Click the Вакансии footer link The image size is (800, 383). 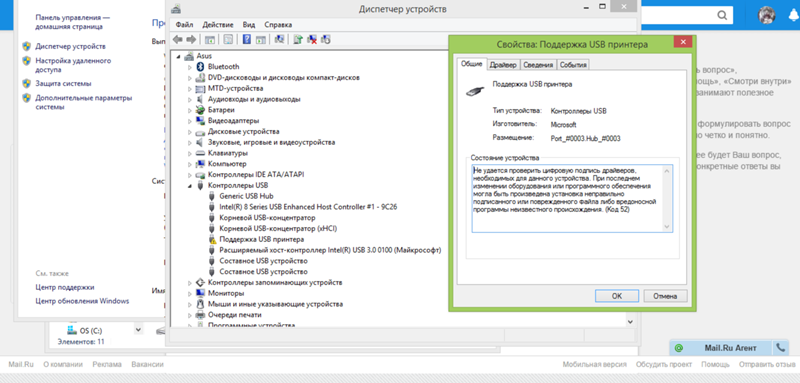point(147,364)
